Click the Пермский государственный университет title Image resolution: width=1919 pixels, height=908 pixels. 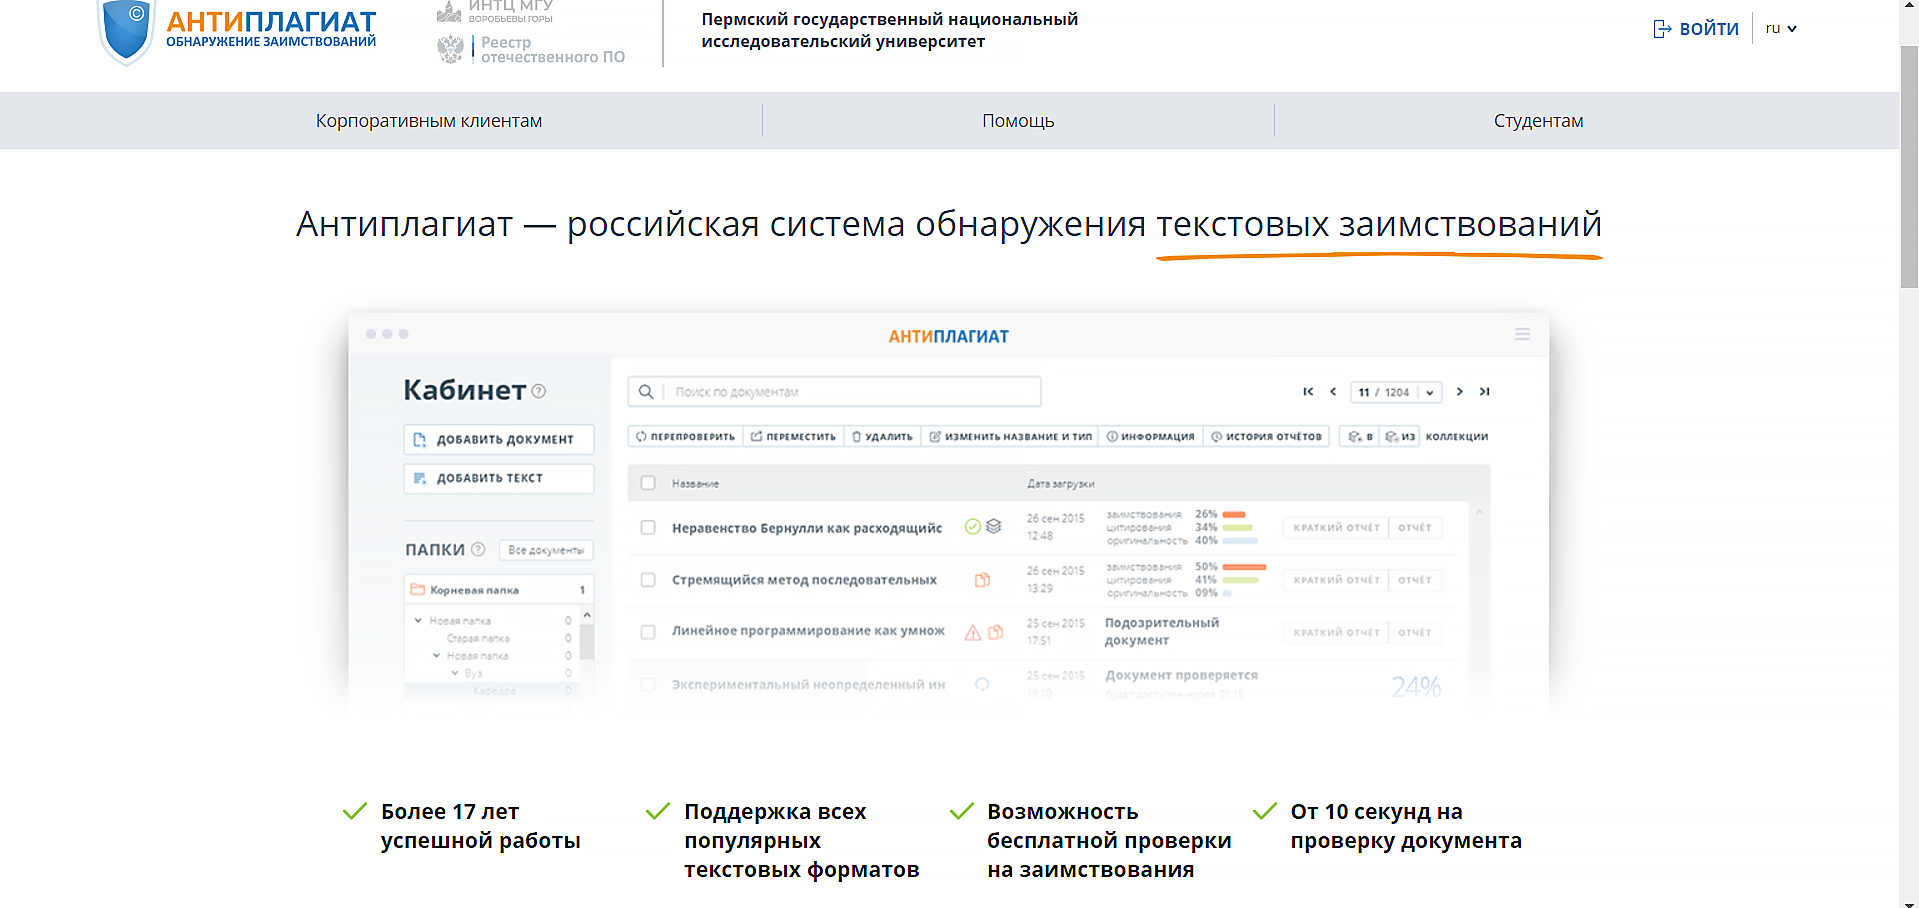point(889,30)
